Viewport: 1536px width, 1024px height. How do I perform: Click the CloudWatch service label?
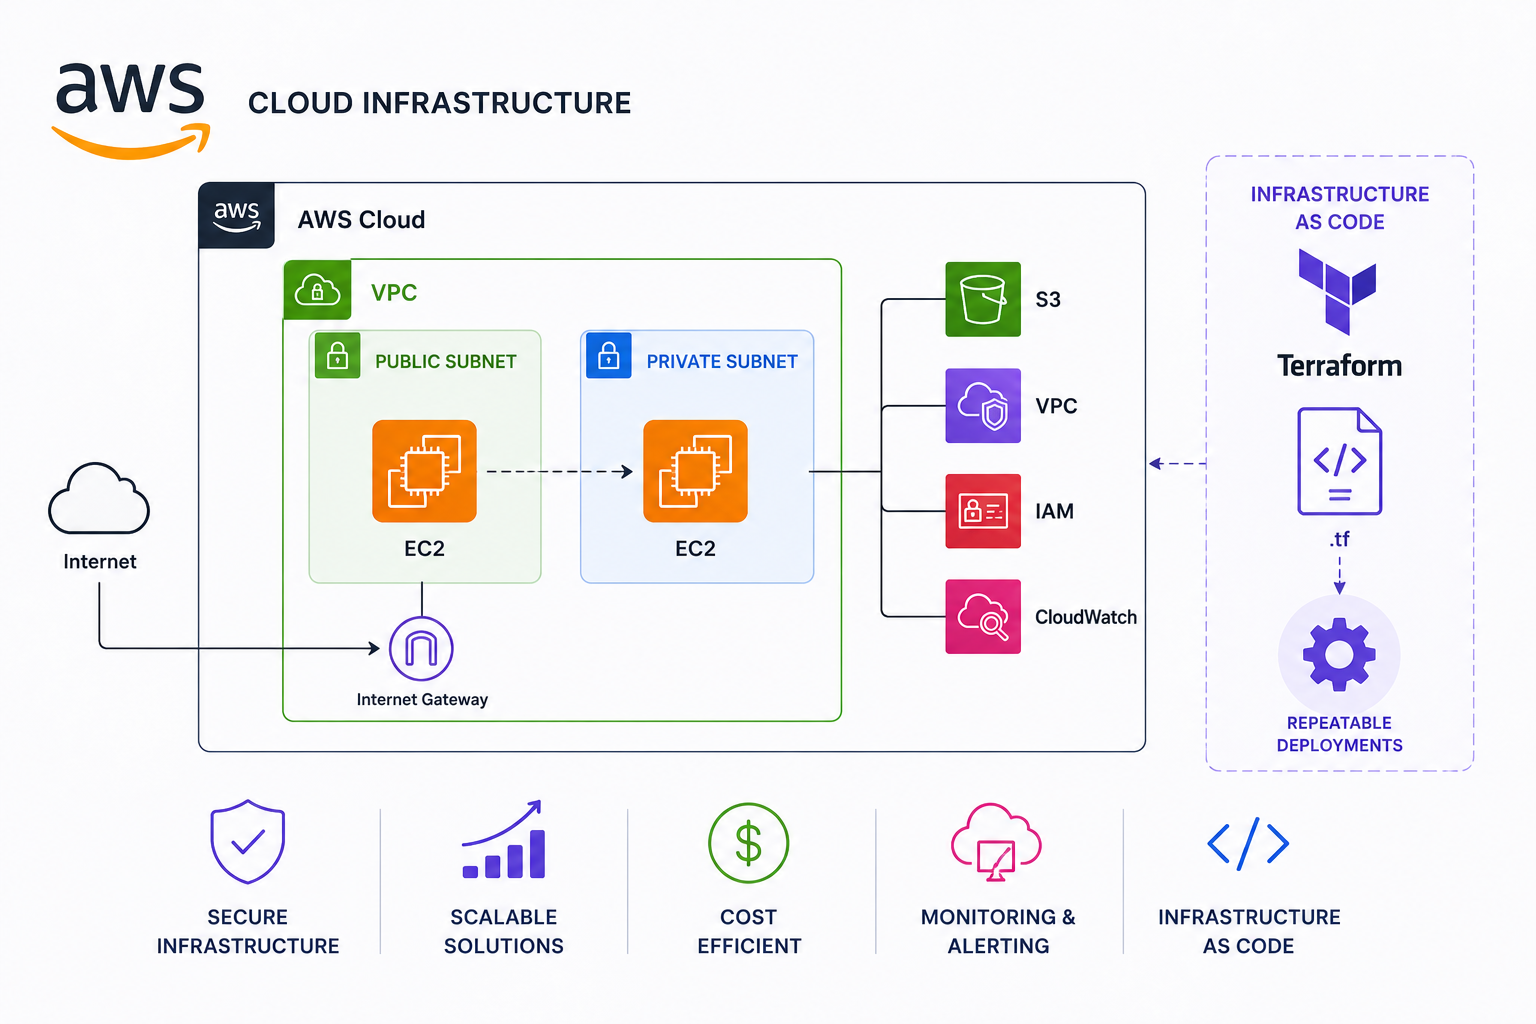tap(1086, 618)
